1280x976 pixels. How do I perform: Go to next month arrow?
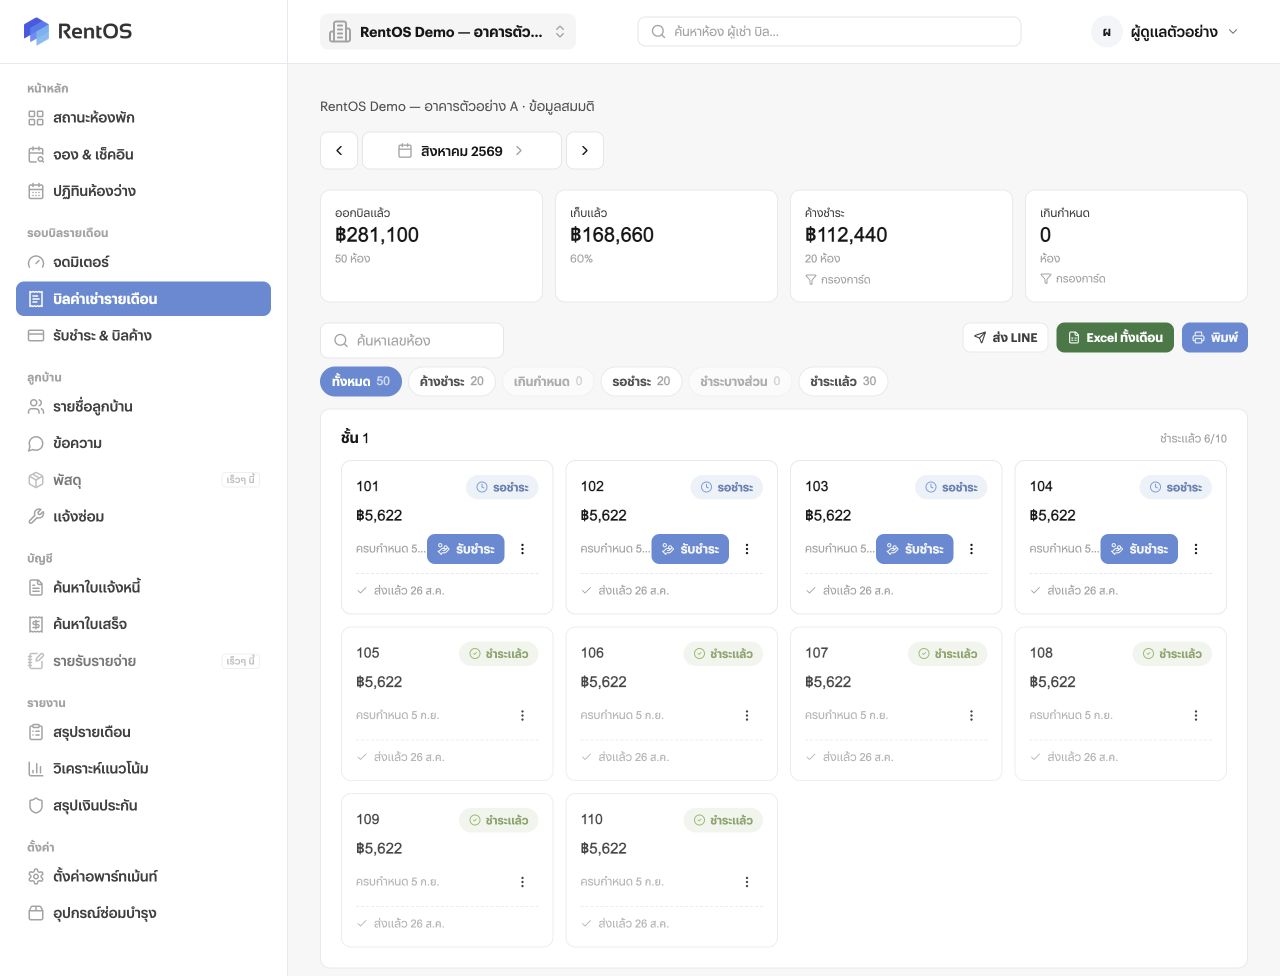point(585,151)
